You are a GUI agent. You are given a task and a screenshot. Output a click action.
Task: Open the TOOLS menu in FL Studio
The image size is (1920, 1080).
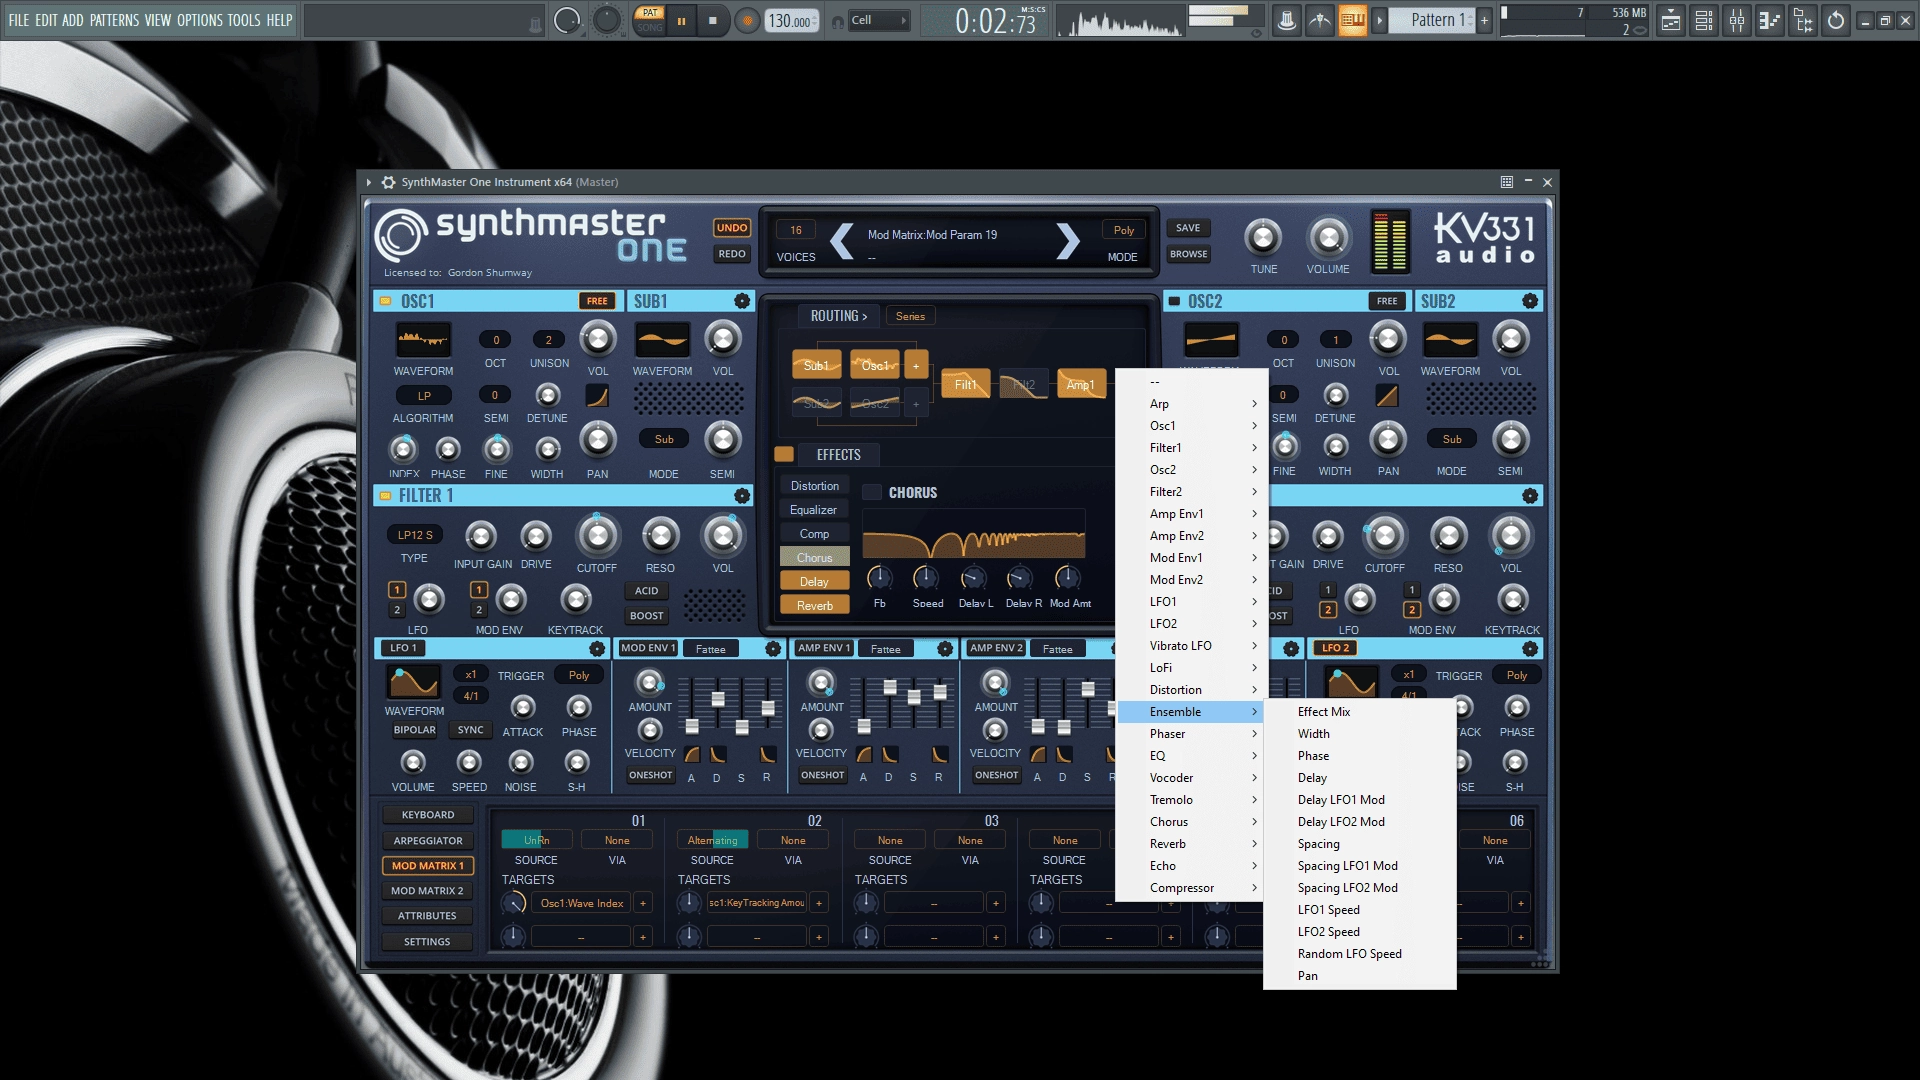[244, 20]
